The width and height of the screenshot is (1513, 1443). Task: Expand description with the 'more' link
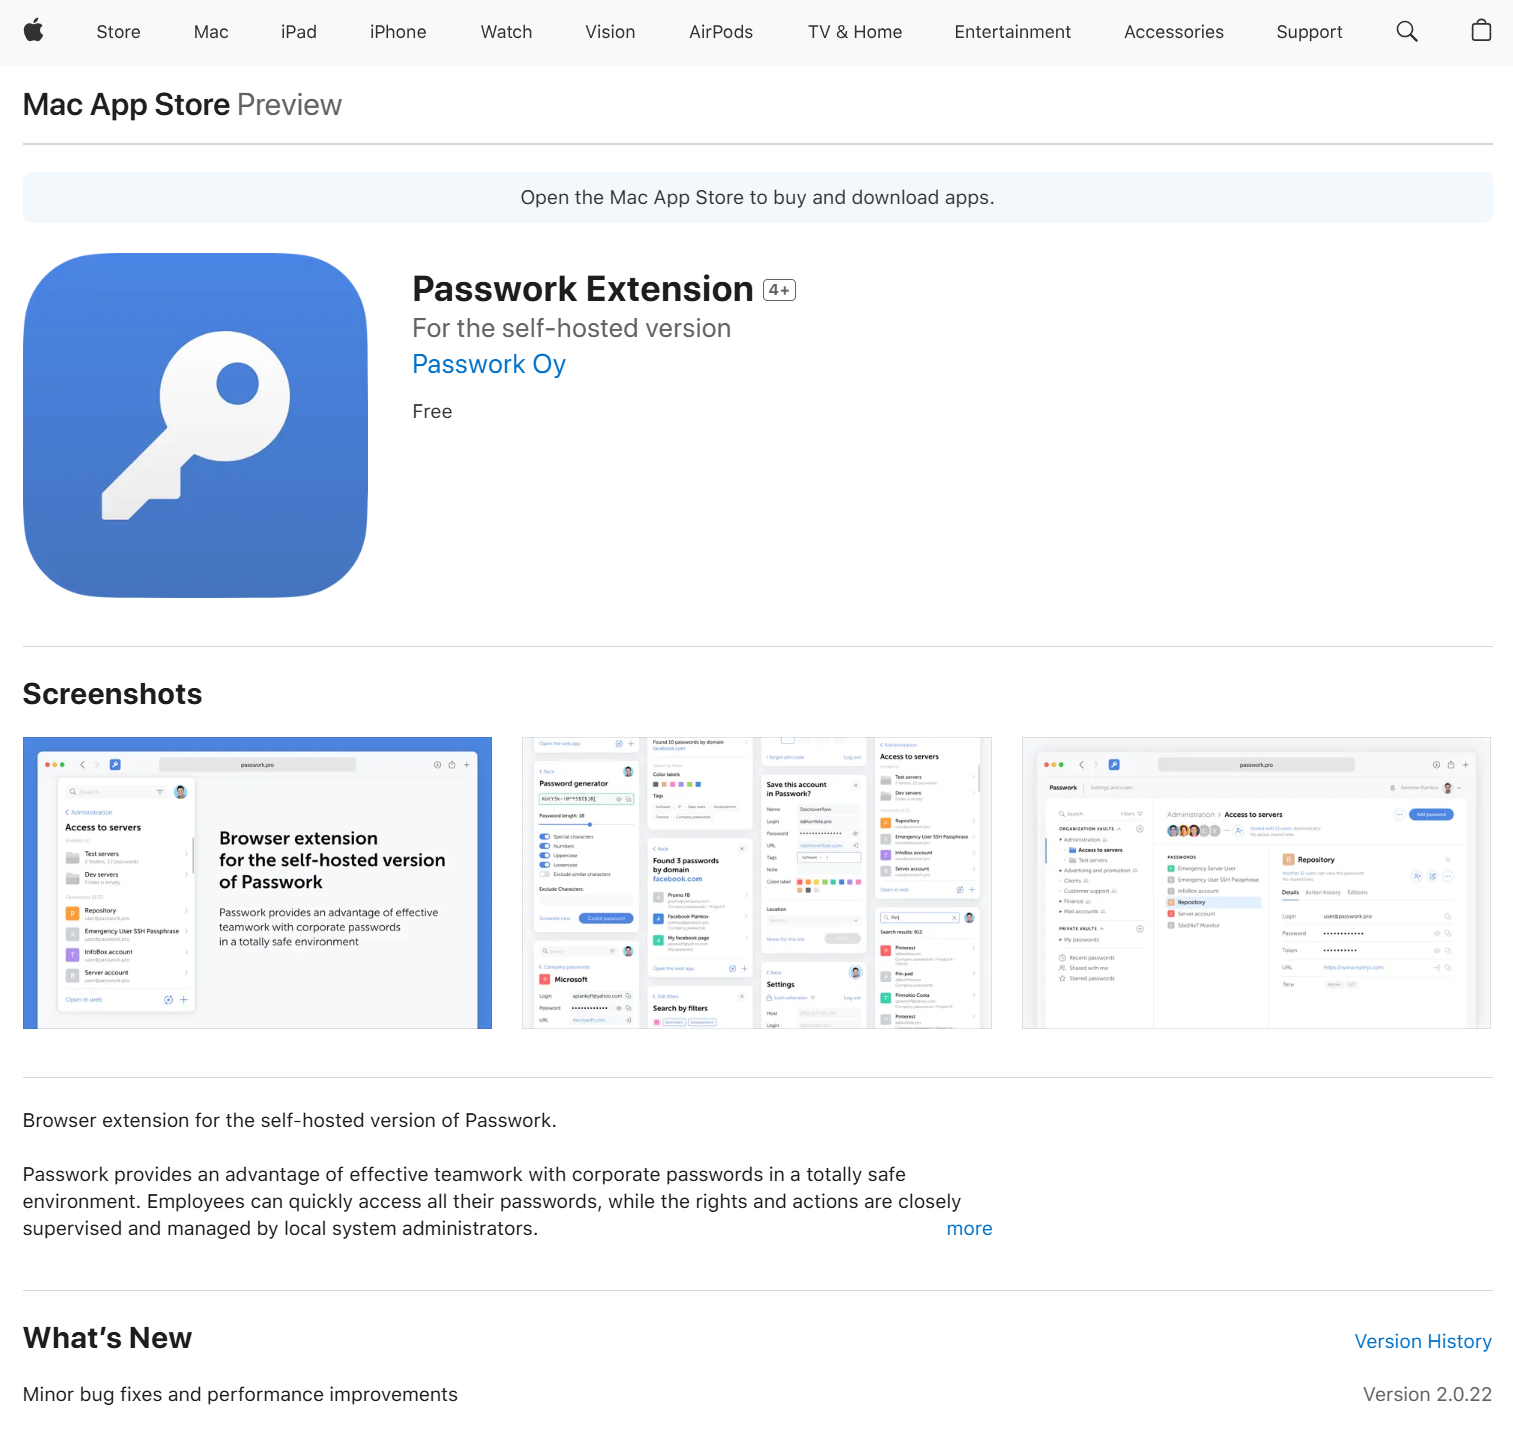pos(969,1229)
